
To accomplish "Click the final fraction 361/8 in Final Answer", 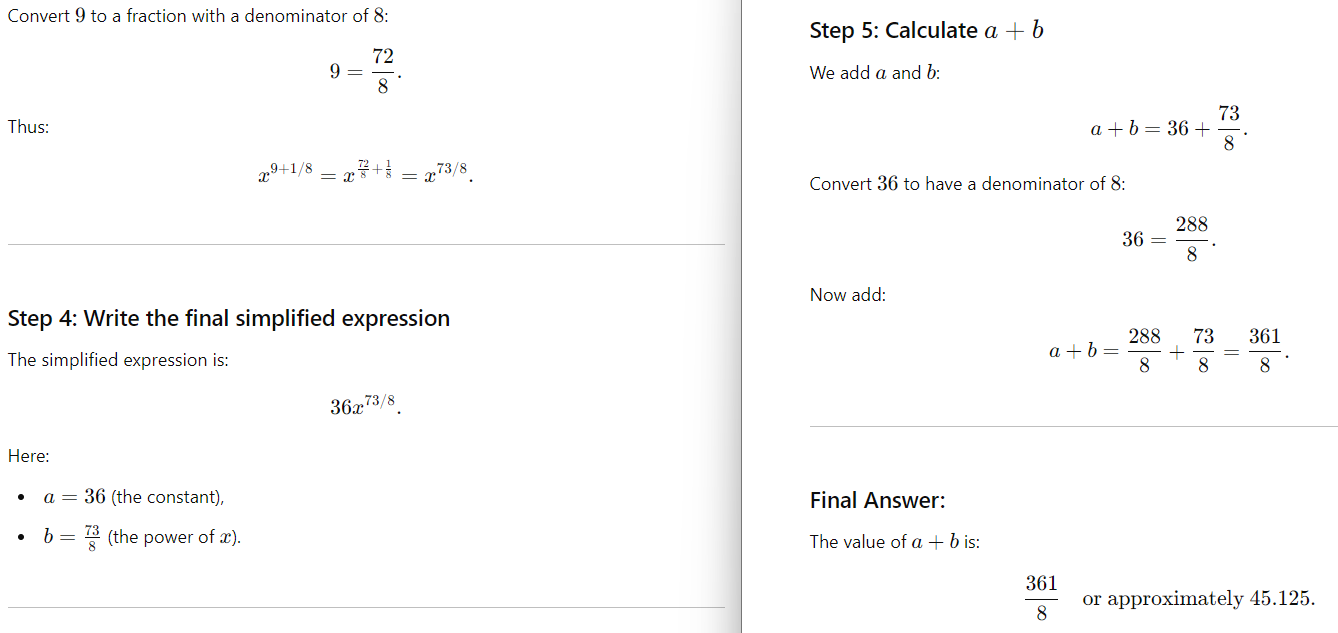I will coord(1041,598).
